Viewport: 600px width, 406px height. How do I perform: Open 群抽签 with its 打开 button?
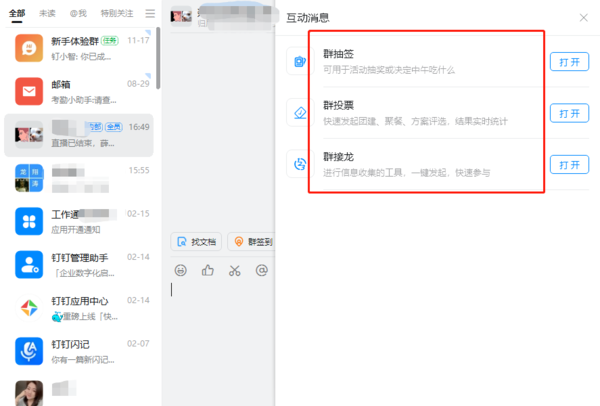click(569, 62)
